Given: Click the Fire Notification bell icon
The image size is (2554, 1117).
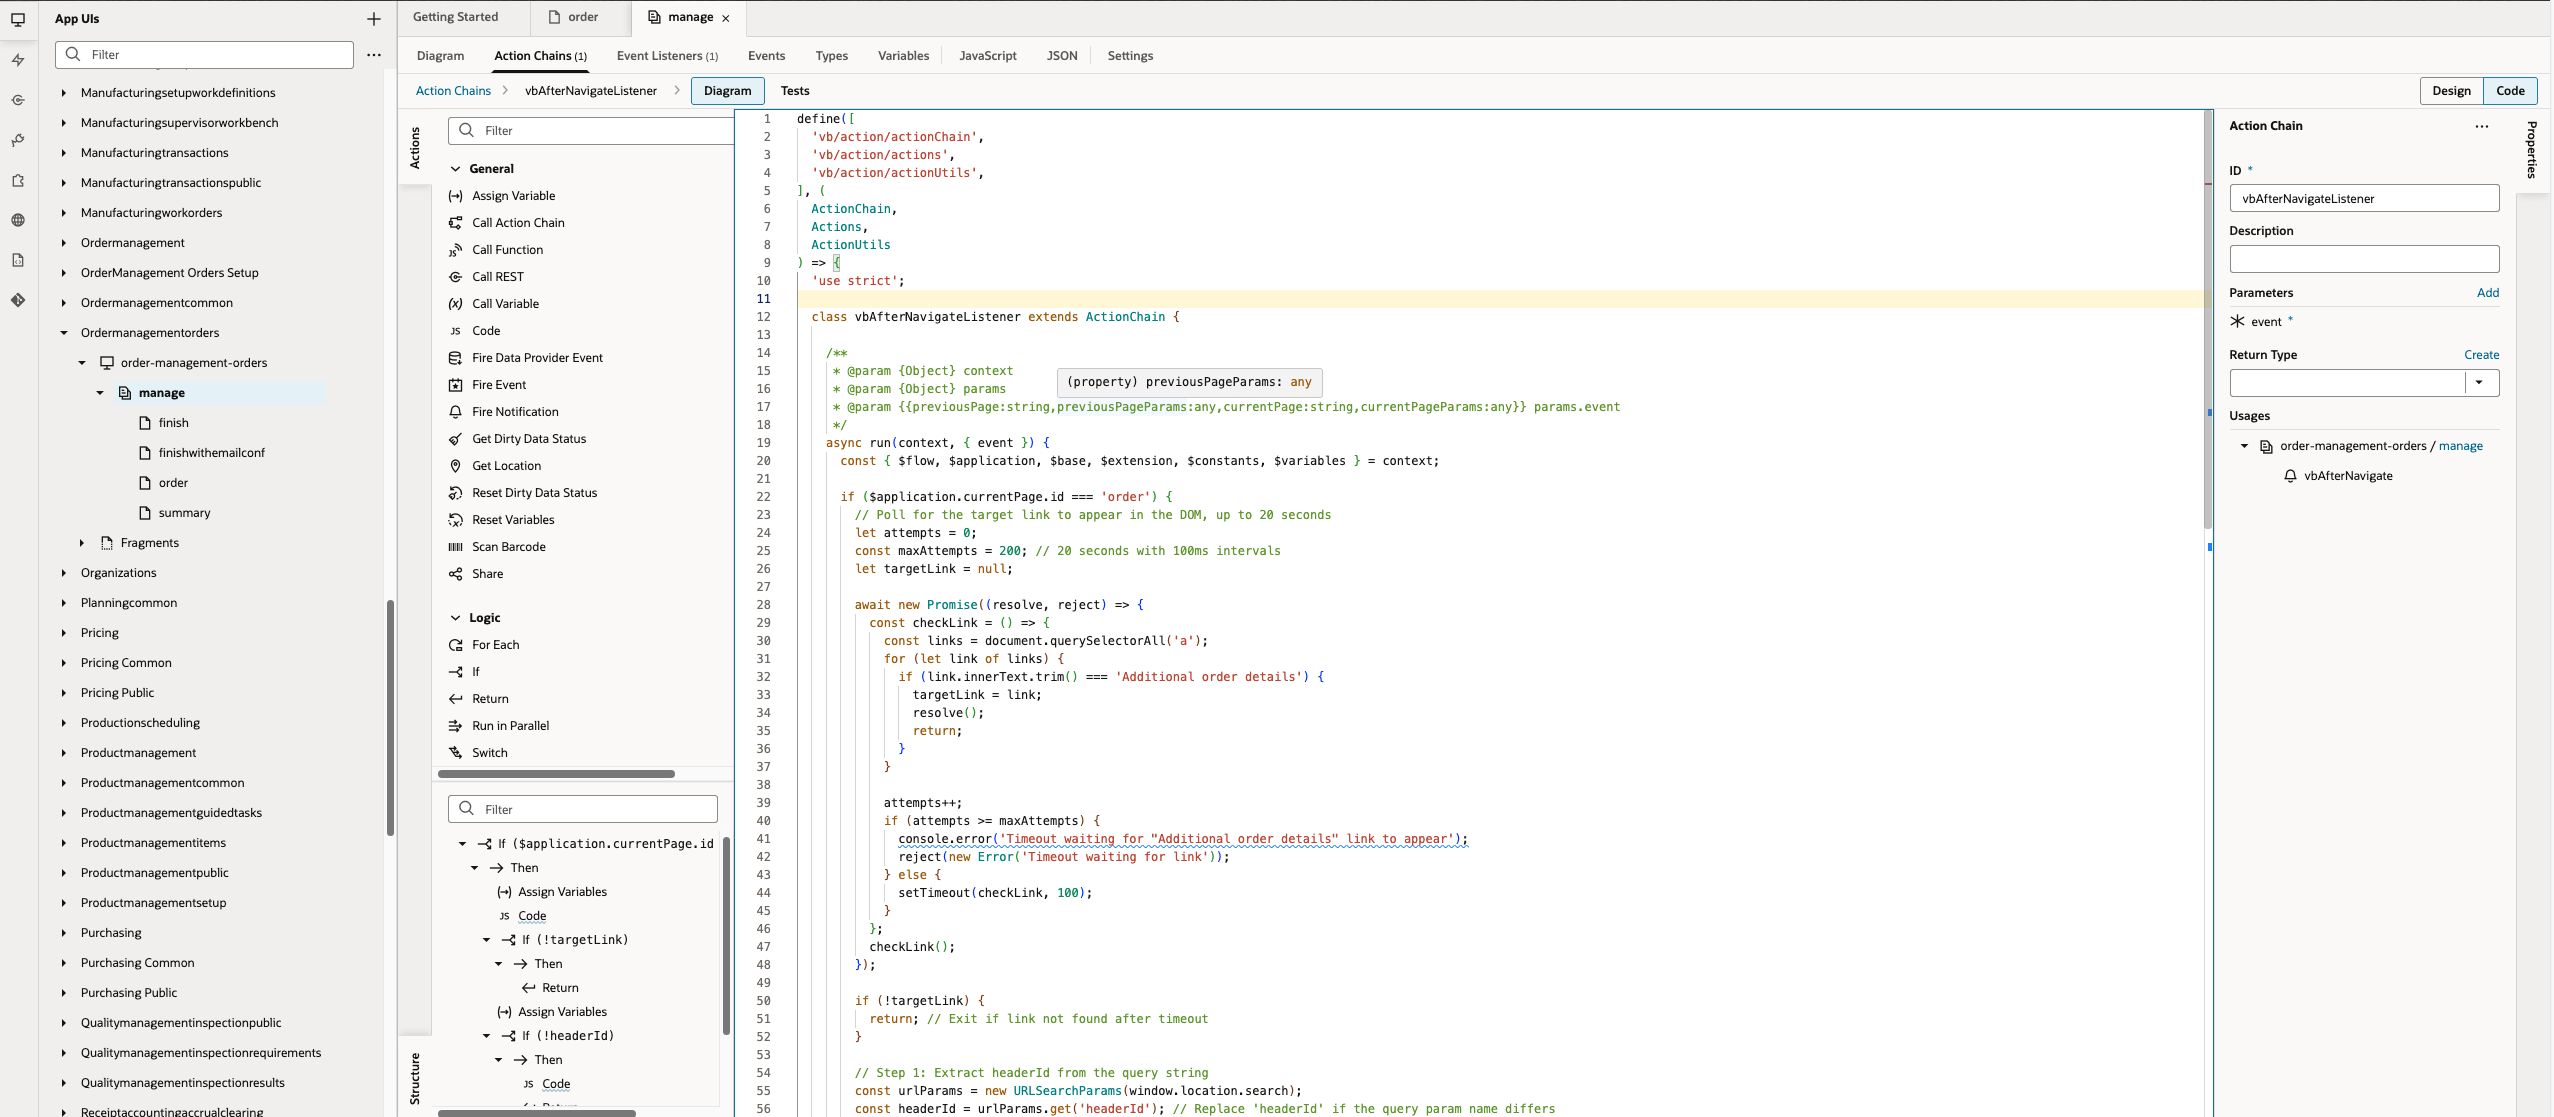Looking at the screenshot, I should [455, 412].
